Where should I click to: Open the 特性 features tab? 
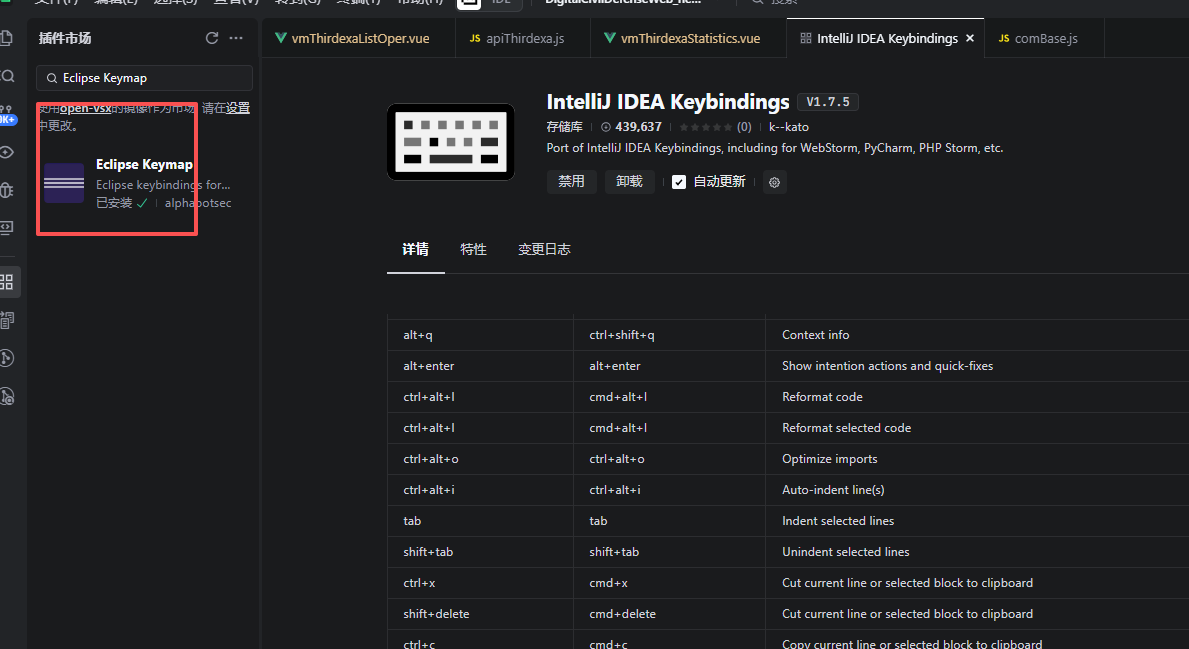pyautogui.click(x=473, y=249)
